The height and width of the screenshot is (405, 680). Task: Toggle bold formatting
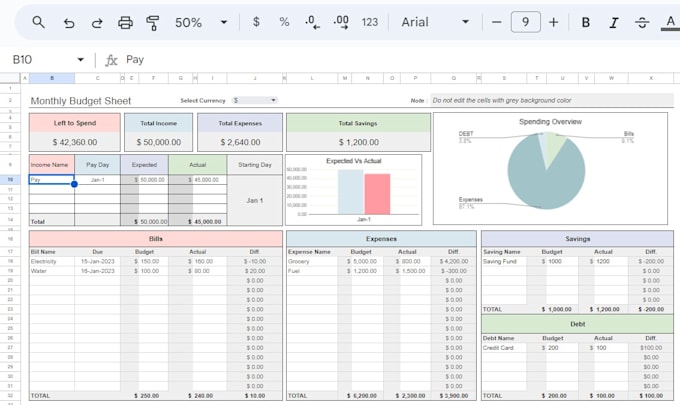coord(585,23)
